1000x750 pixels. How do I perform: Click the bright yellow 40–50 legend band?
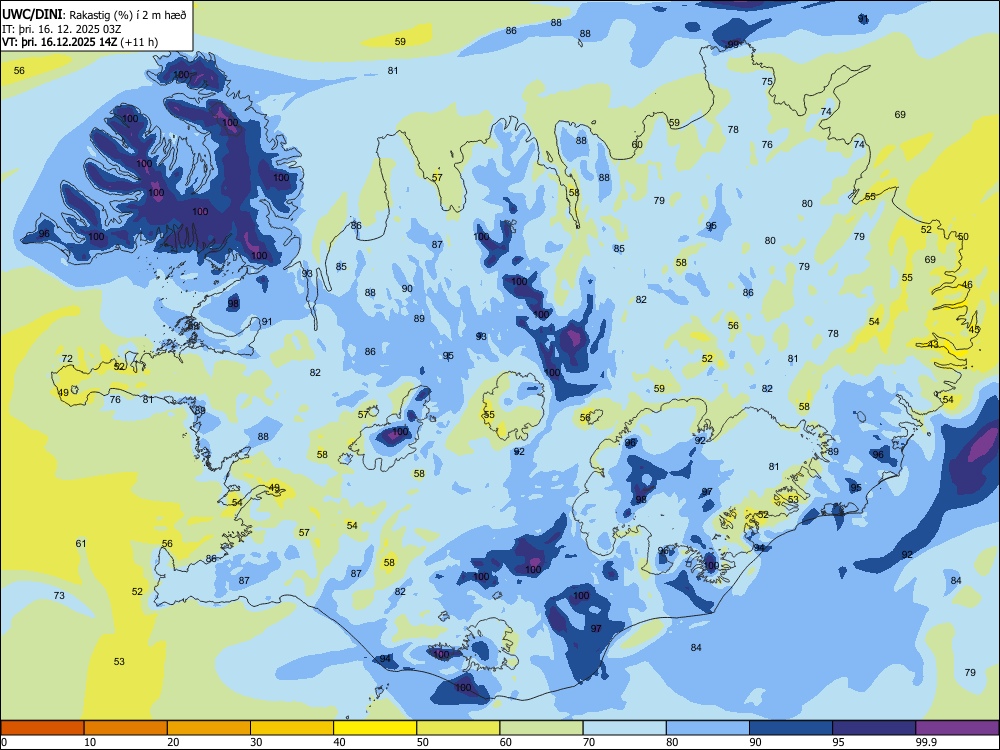pos(375,728)
